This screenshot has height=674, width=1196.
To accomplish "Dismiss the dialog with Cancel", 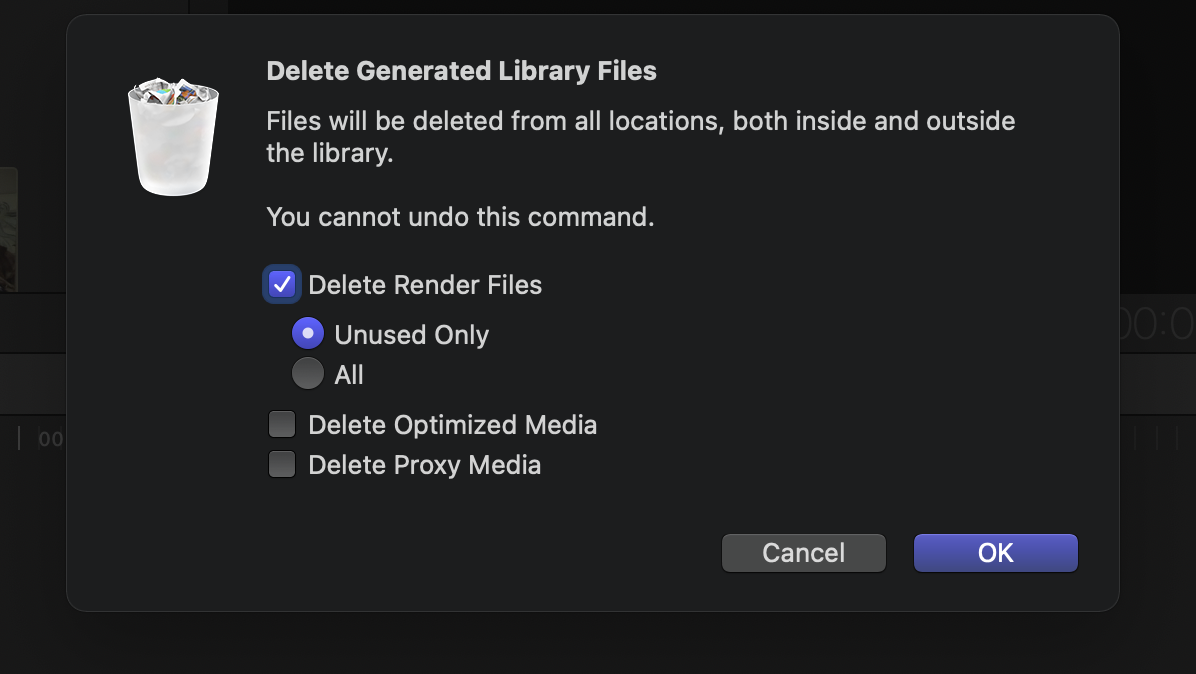I will (x=804, y=553).
